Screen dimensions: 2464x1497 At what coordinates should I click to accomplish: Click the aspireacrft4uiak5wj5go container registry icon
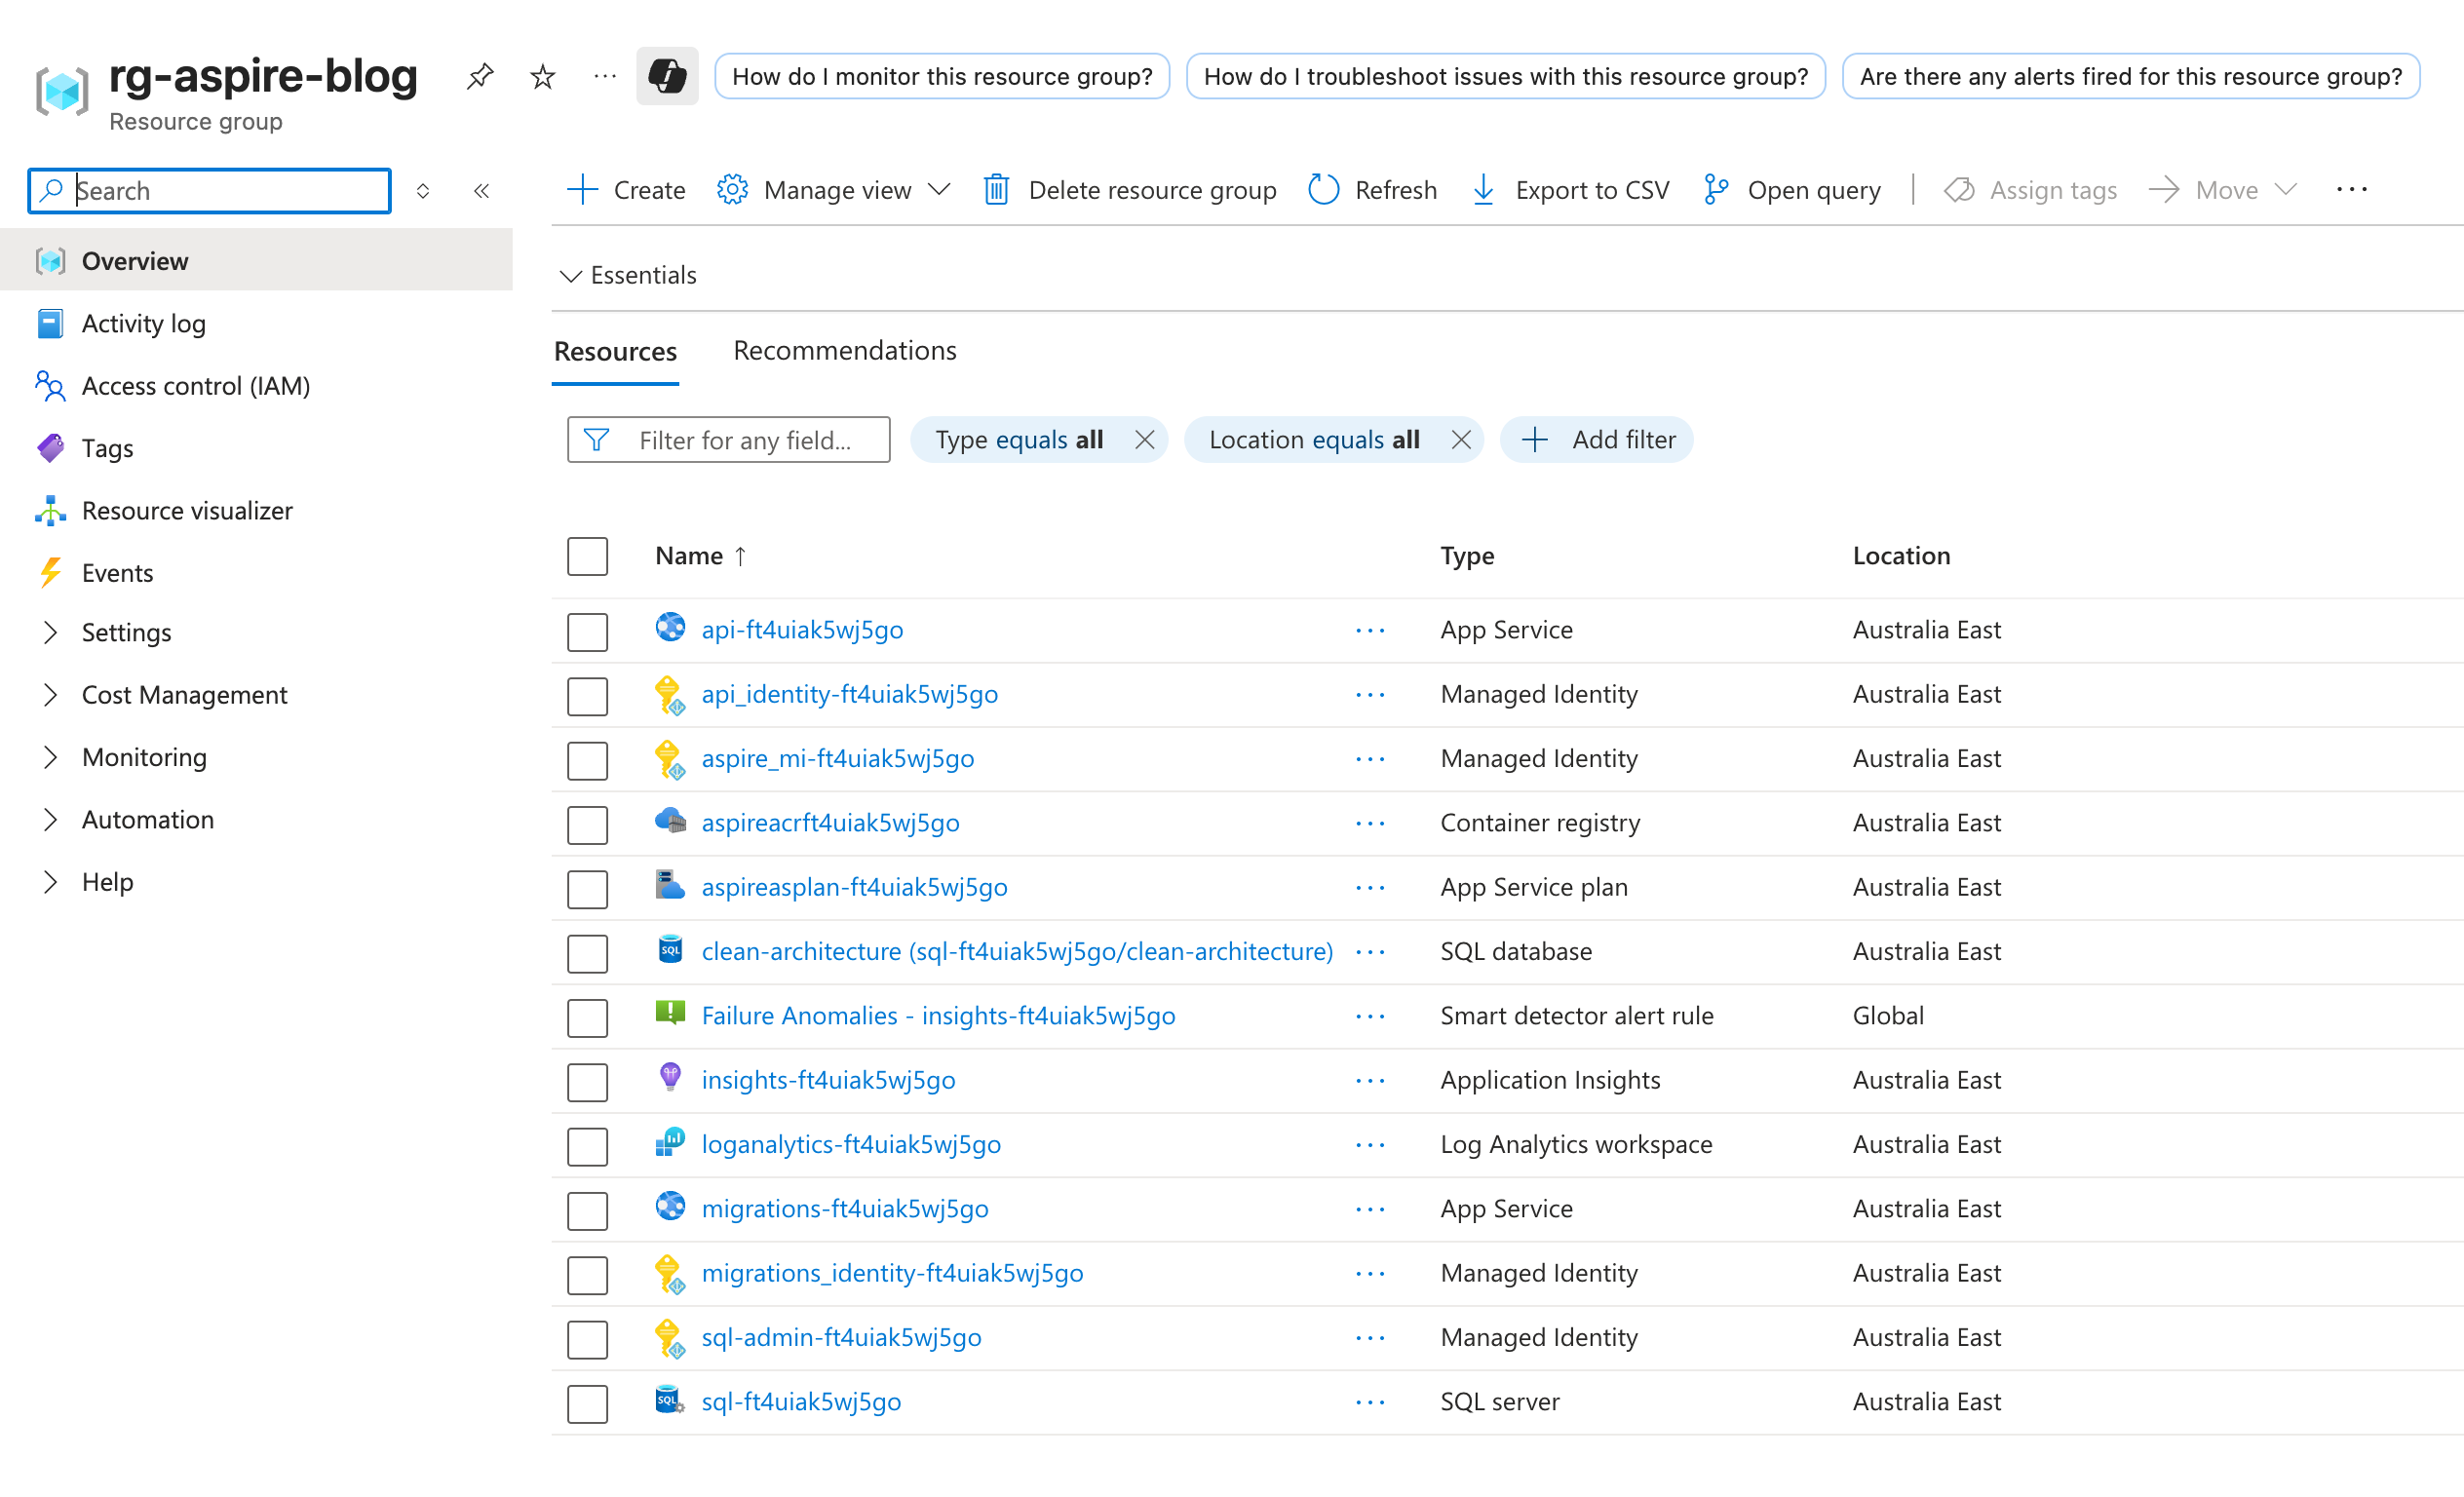coord(670,821)
